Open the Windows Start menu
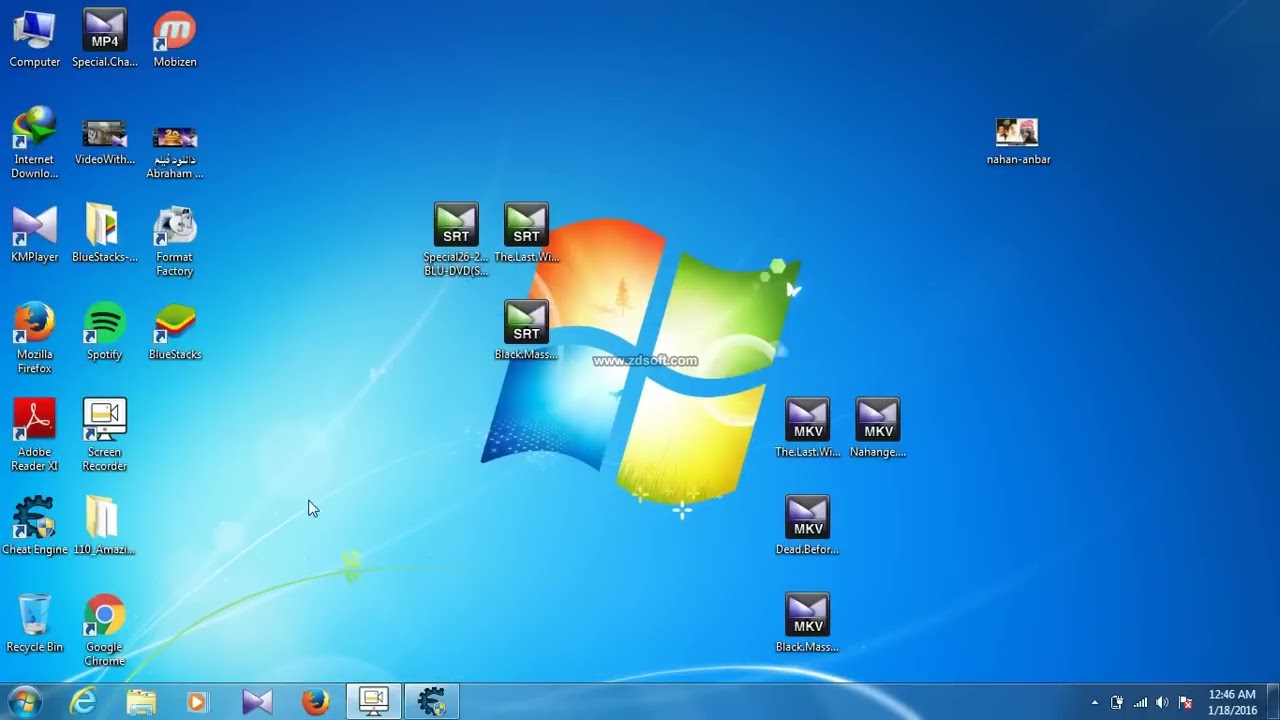Screen dimensions: 1280x720 pos(24,702)
